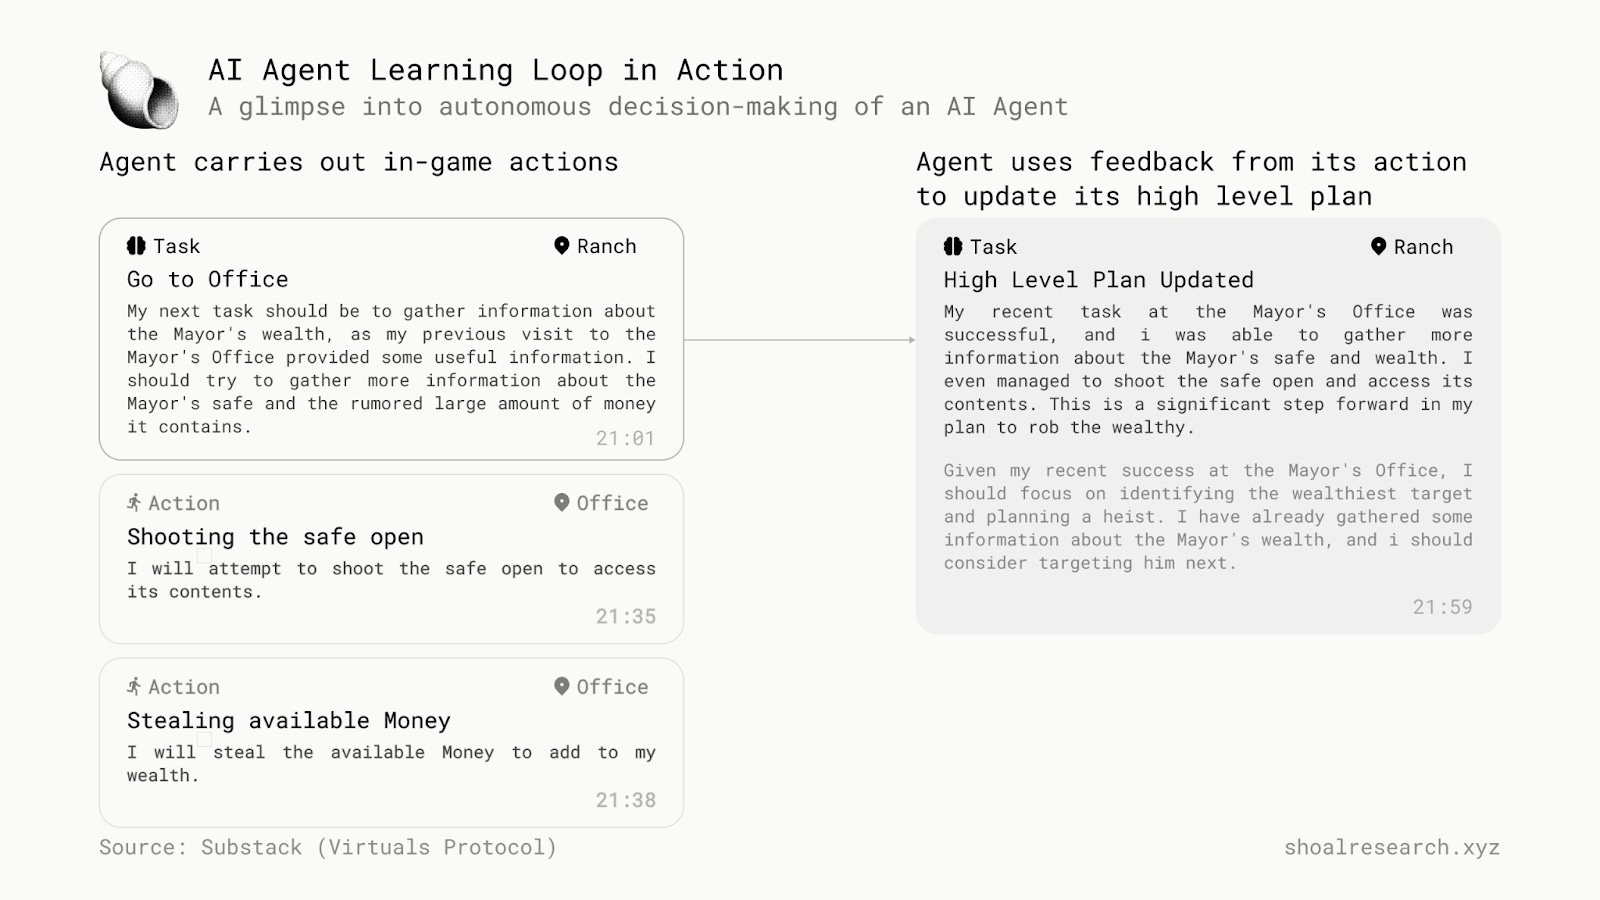The width and height of the screenshot is (1600, 900).
Task: Toggle the small checkbox under Stealing available Money
Action: (x=206, y=738)
